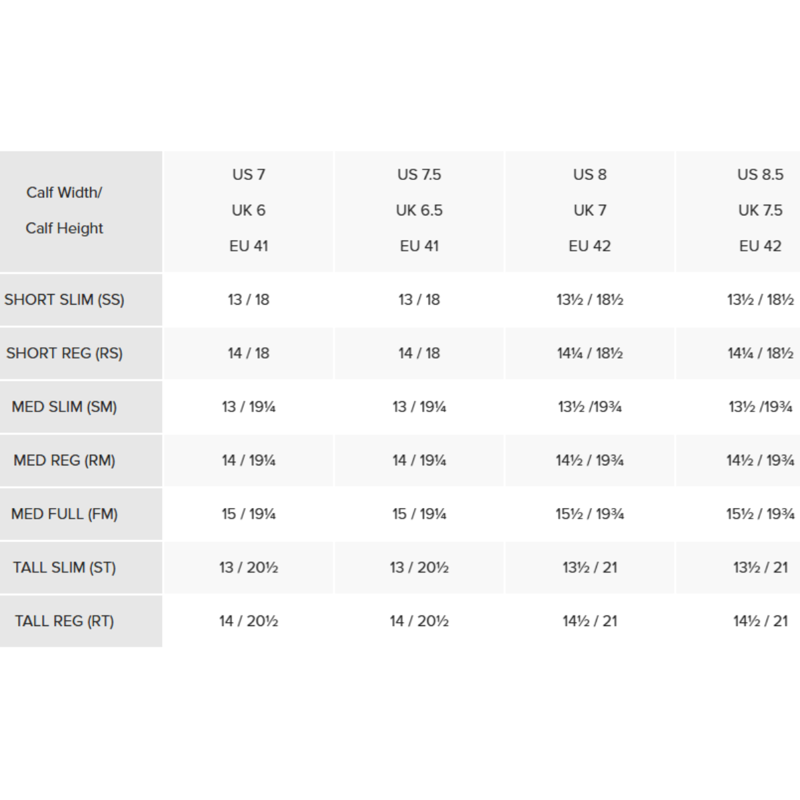Select TALL REG value under US 7.5
This screenshot has height=800, width=800.
(x=419, y=621)
